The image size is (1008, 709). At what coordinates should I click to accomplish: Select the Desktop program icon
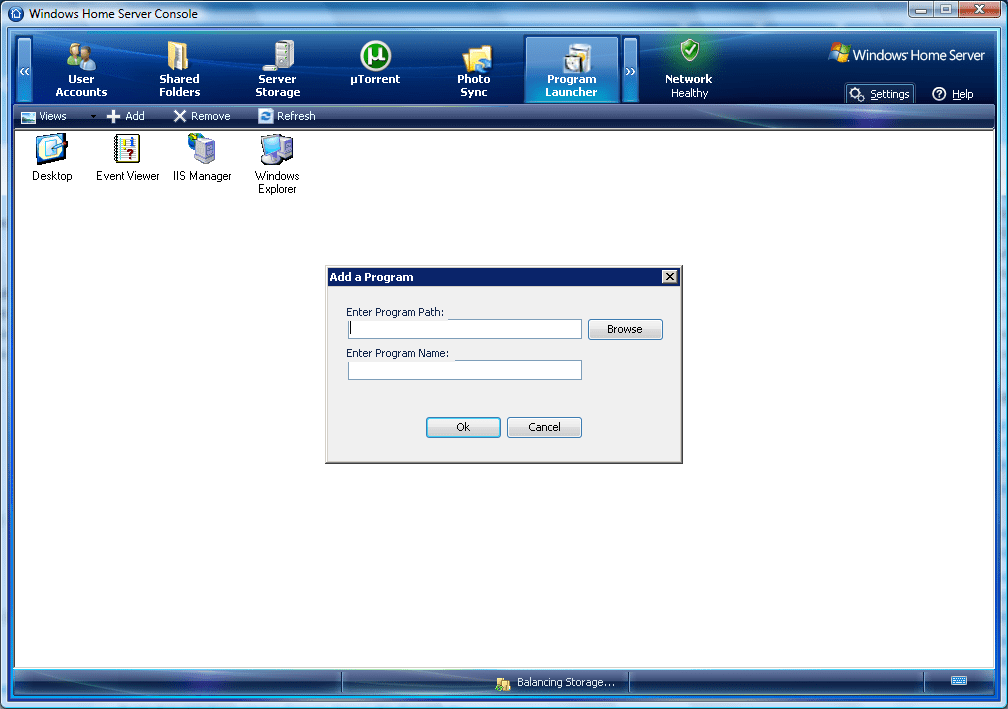(x=52, y=157)
